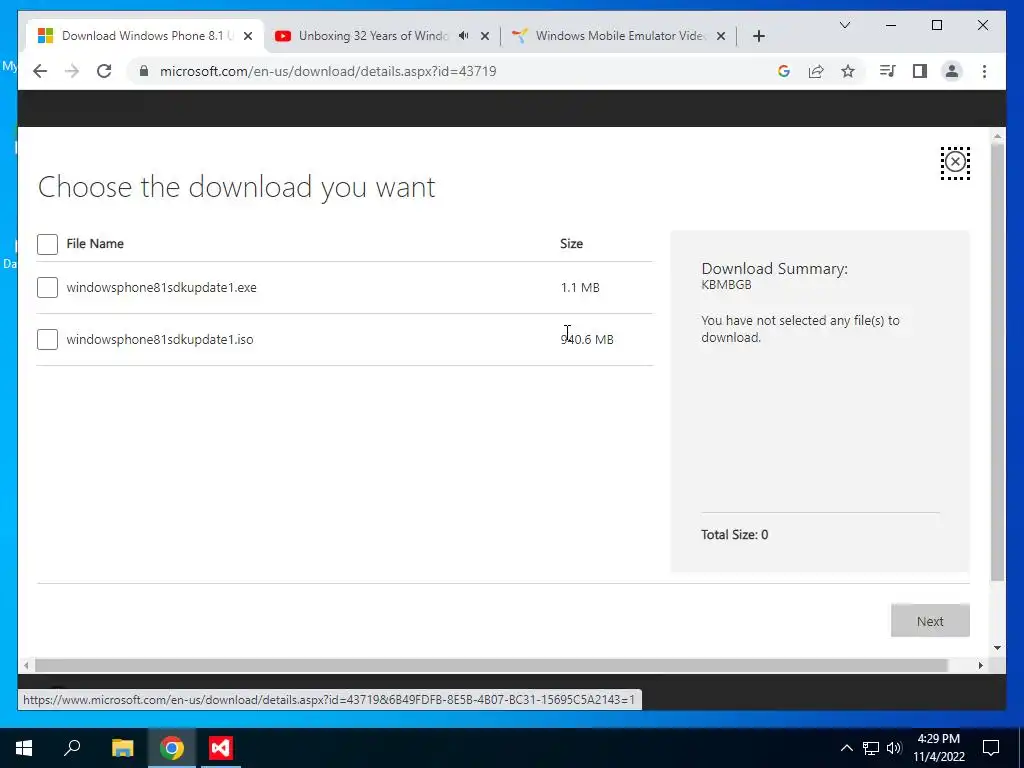
Task: Show hidden system tray icons
Action: click(846, 748)
